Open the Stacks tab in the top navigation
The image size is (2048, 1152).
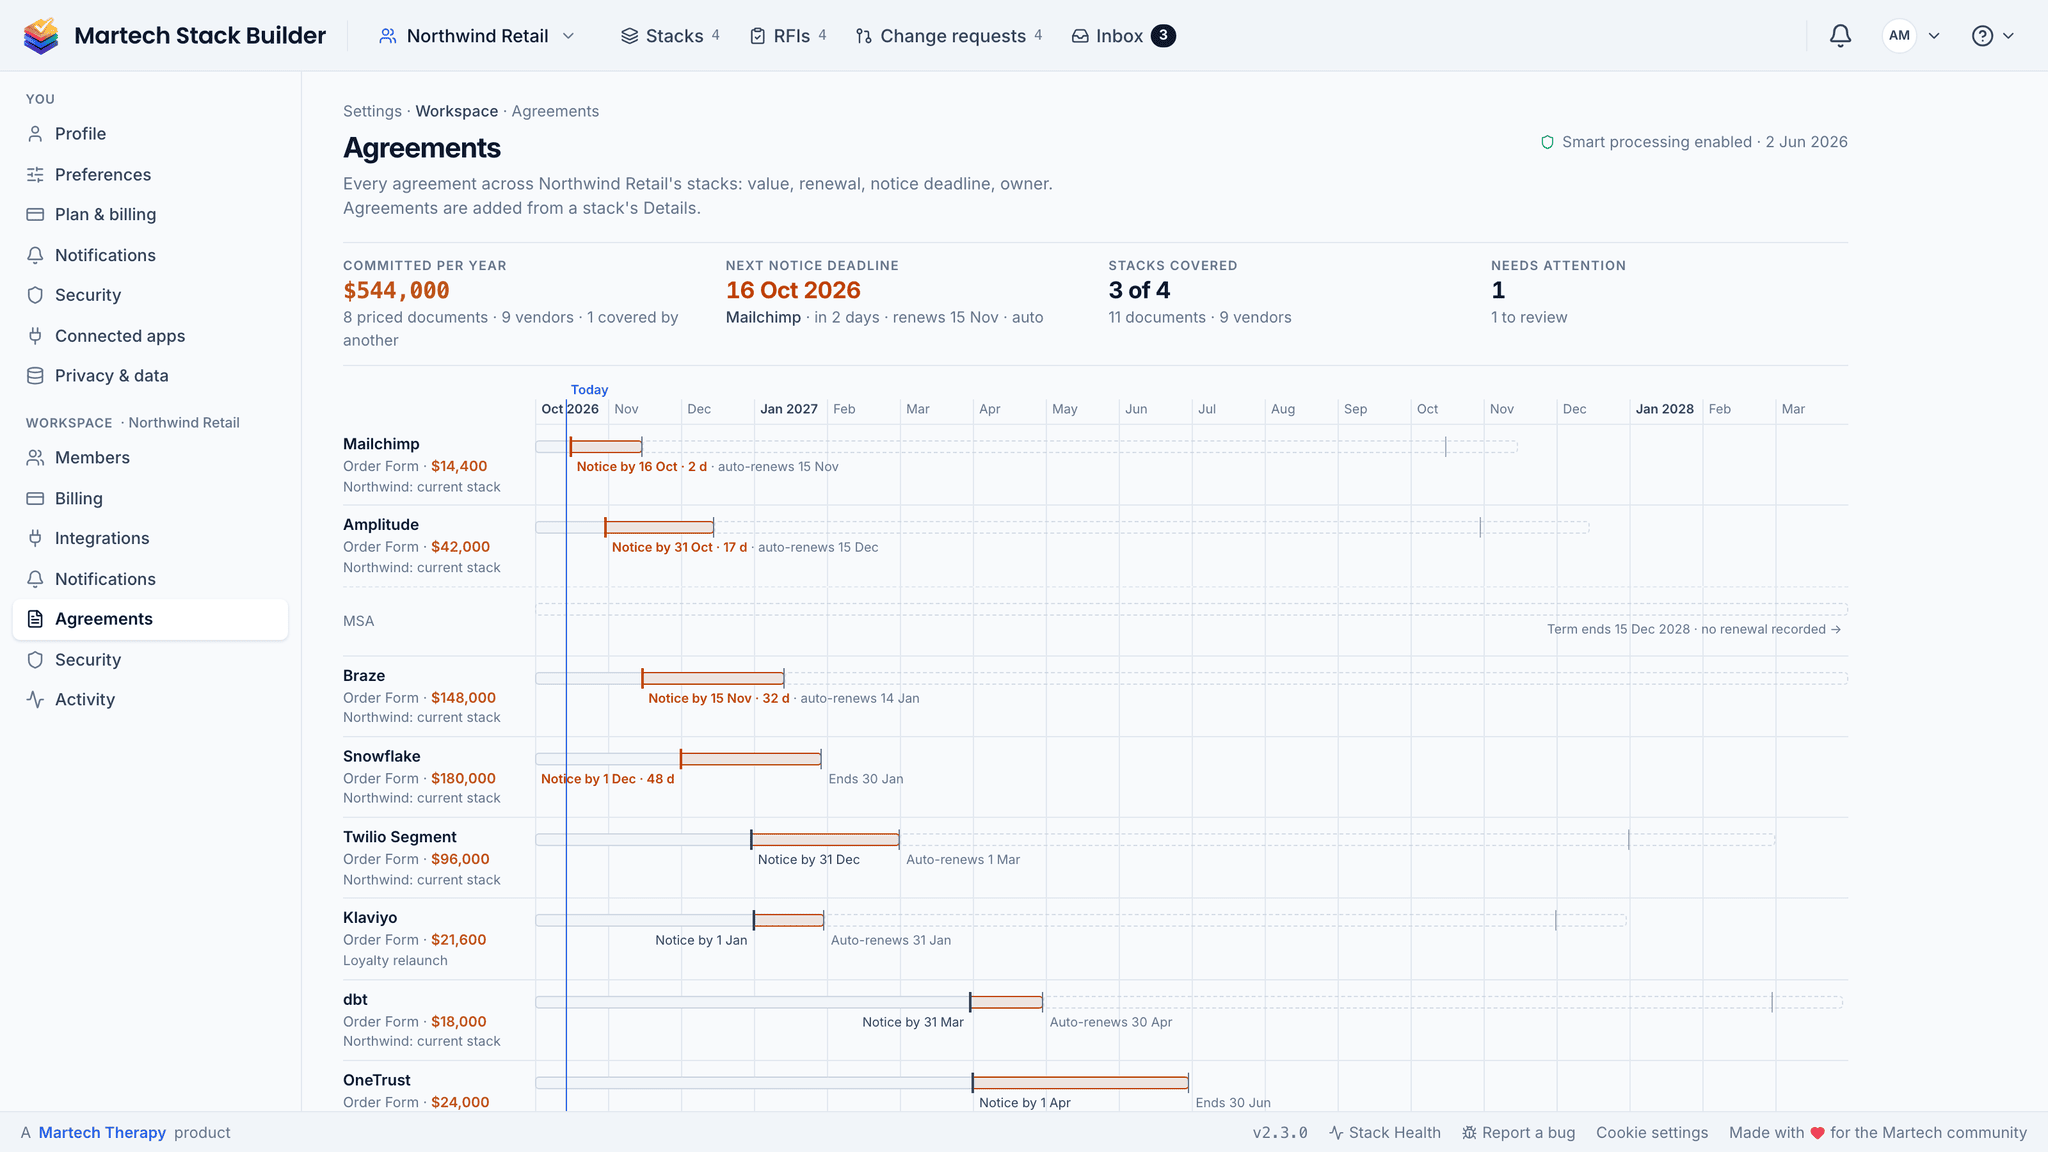pos(670,36)
